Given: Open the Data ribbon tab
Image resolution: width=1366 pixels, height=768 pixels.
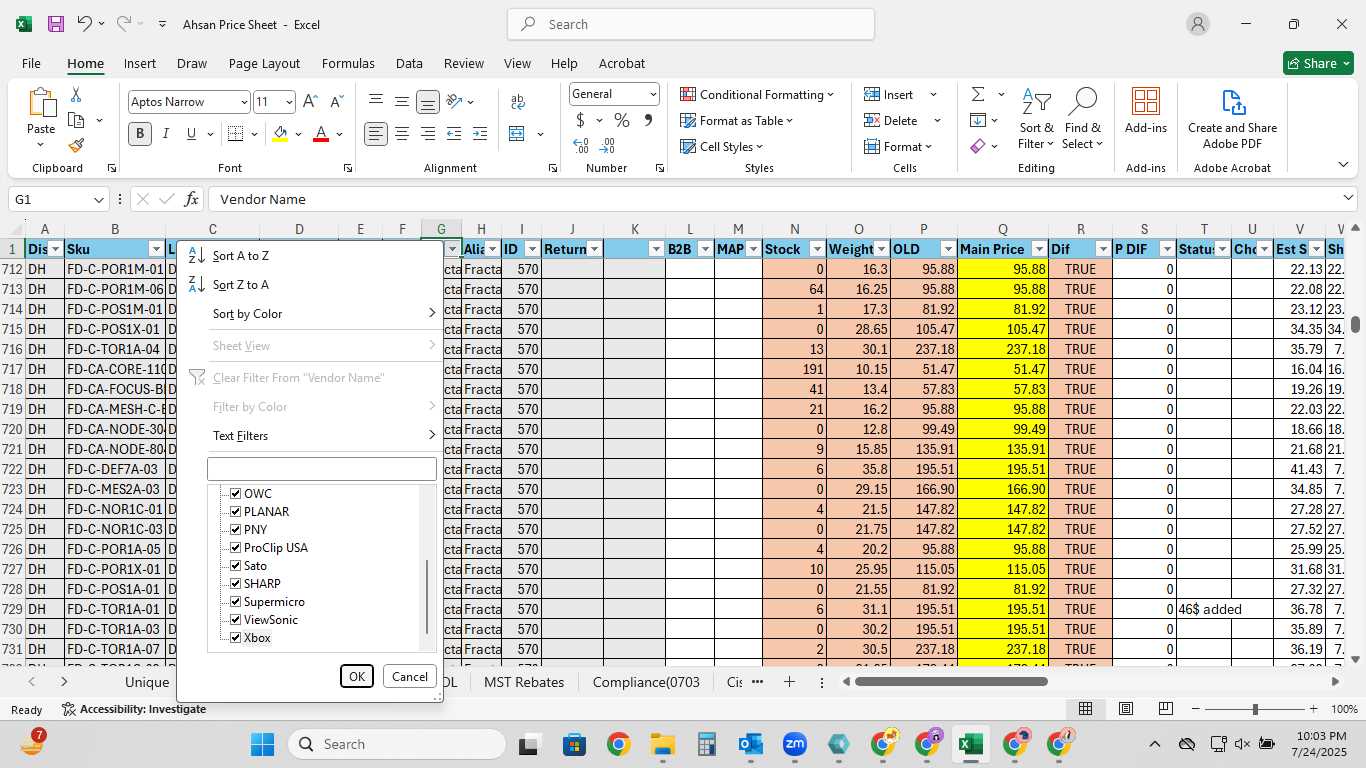Looking at the screenshot, I should 409,63.
